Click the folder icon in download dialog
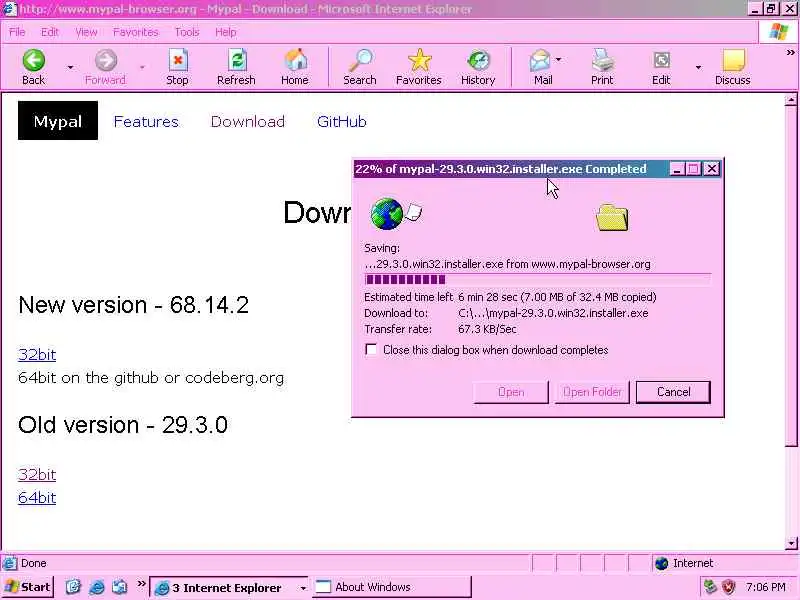 612,217
